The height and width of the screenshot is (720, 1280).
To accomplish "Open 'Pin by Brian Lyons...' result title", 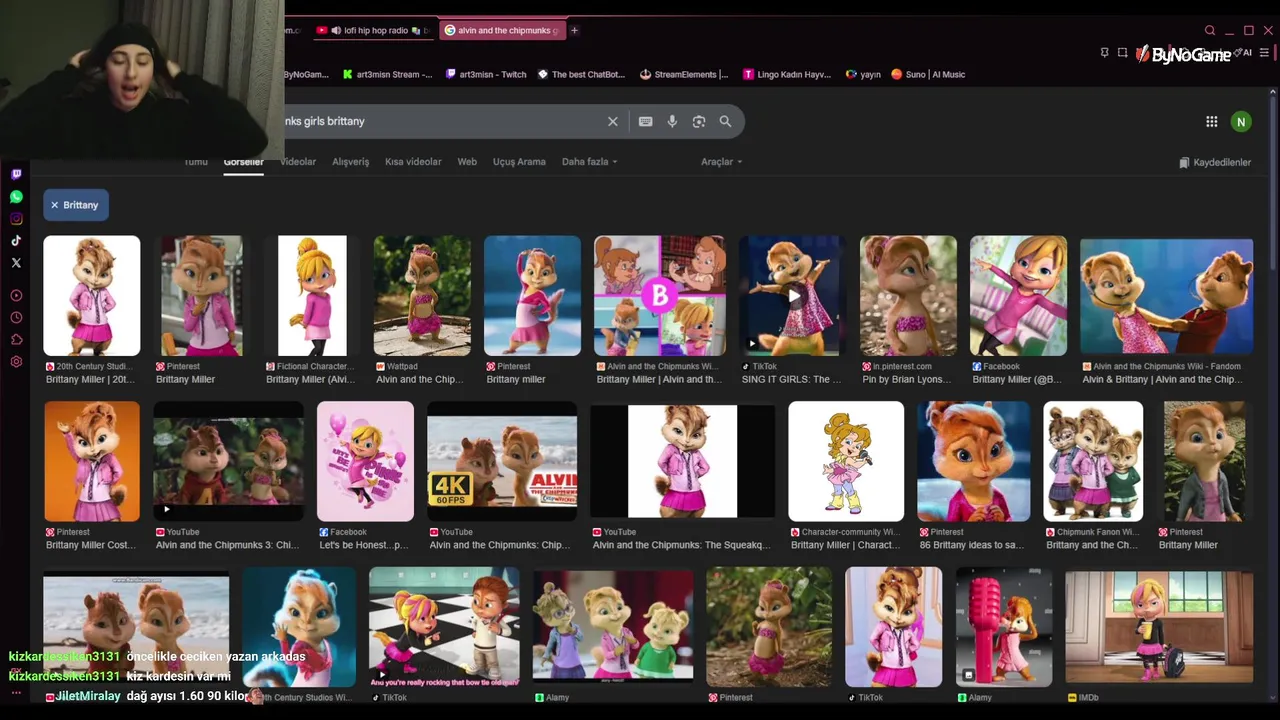I will pos(907,379).
